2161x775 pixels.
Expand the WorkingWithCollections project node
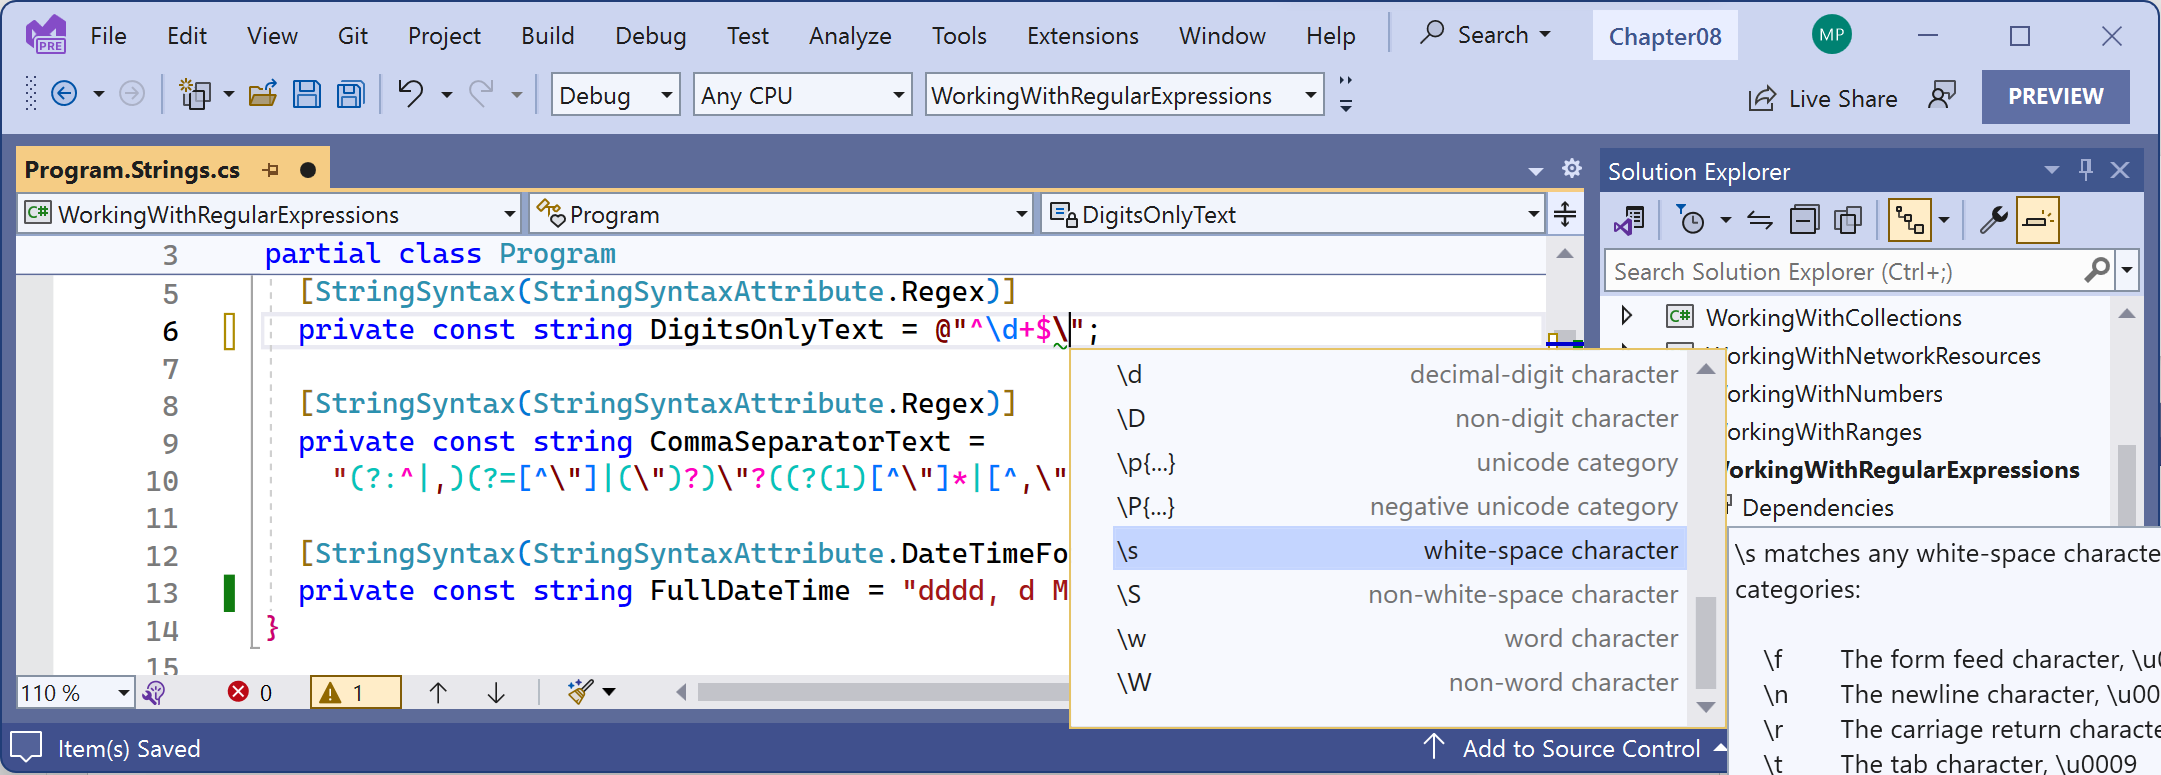pos(1627,316)
